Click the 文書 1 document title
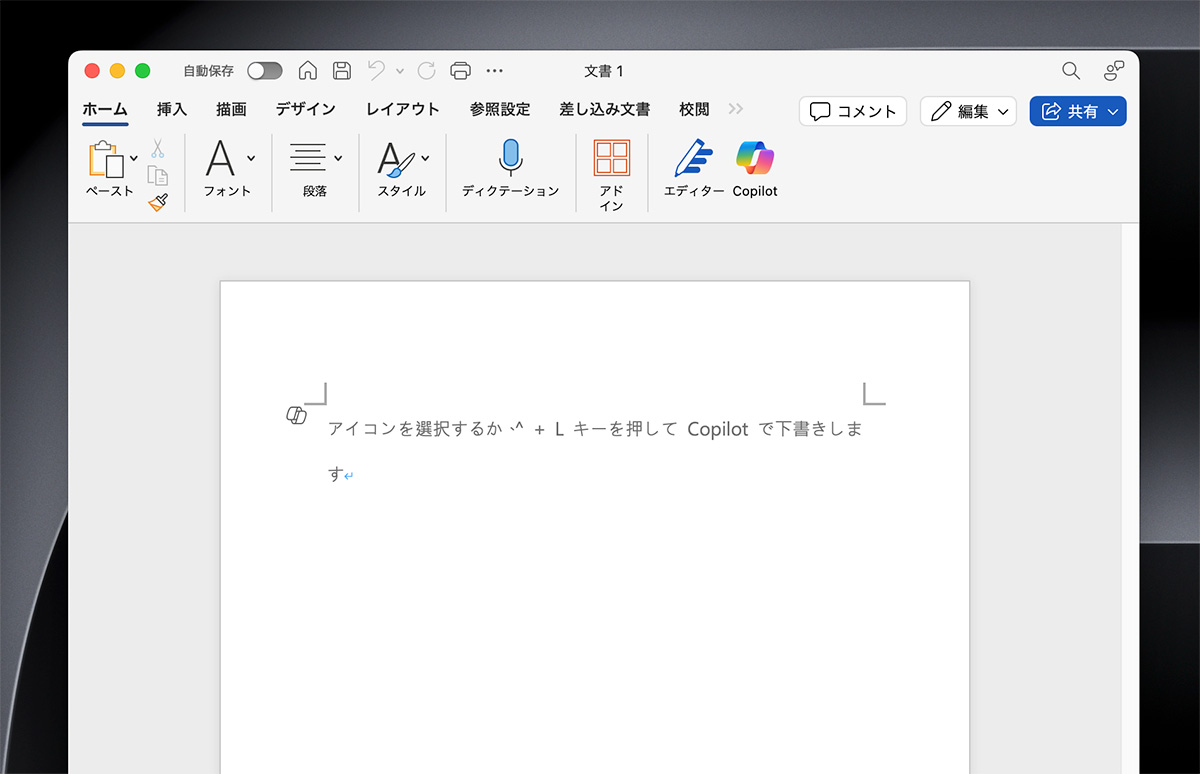 604,71
